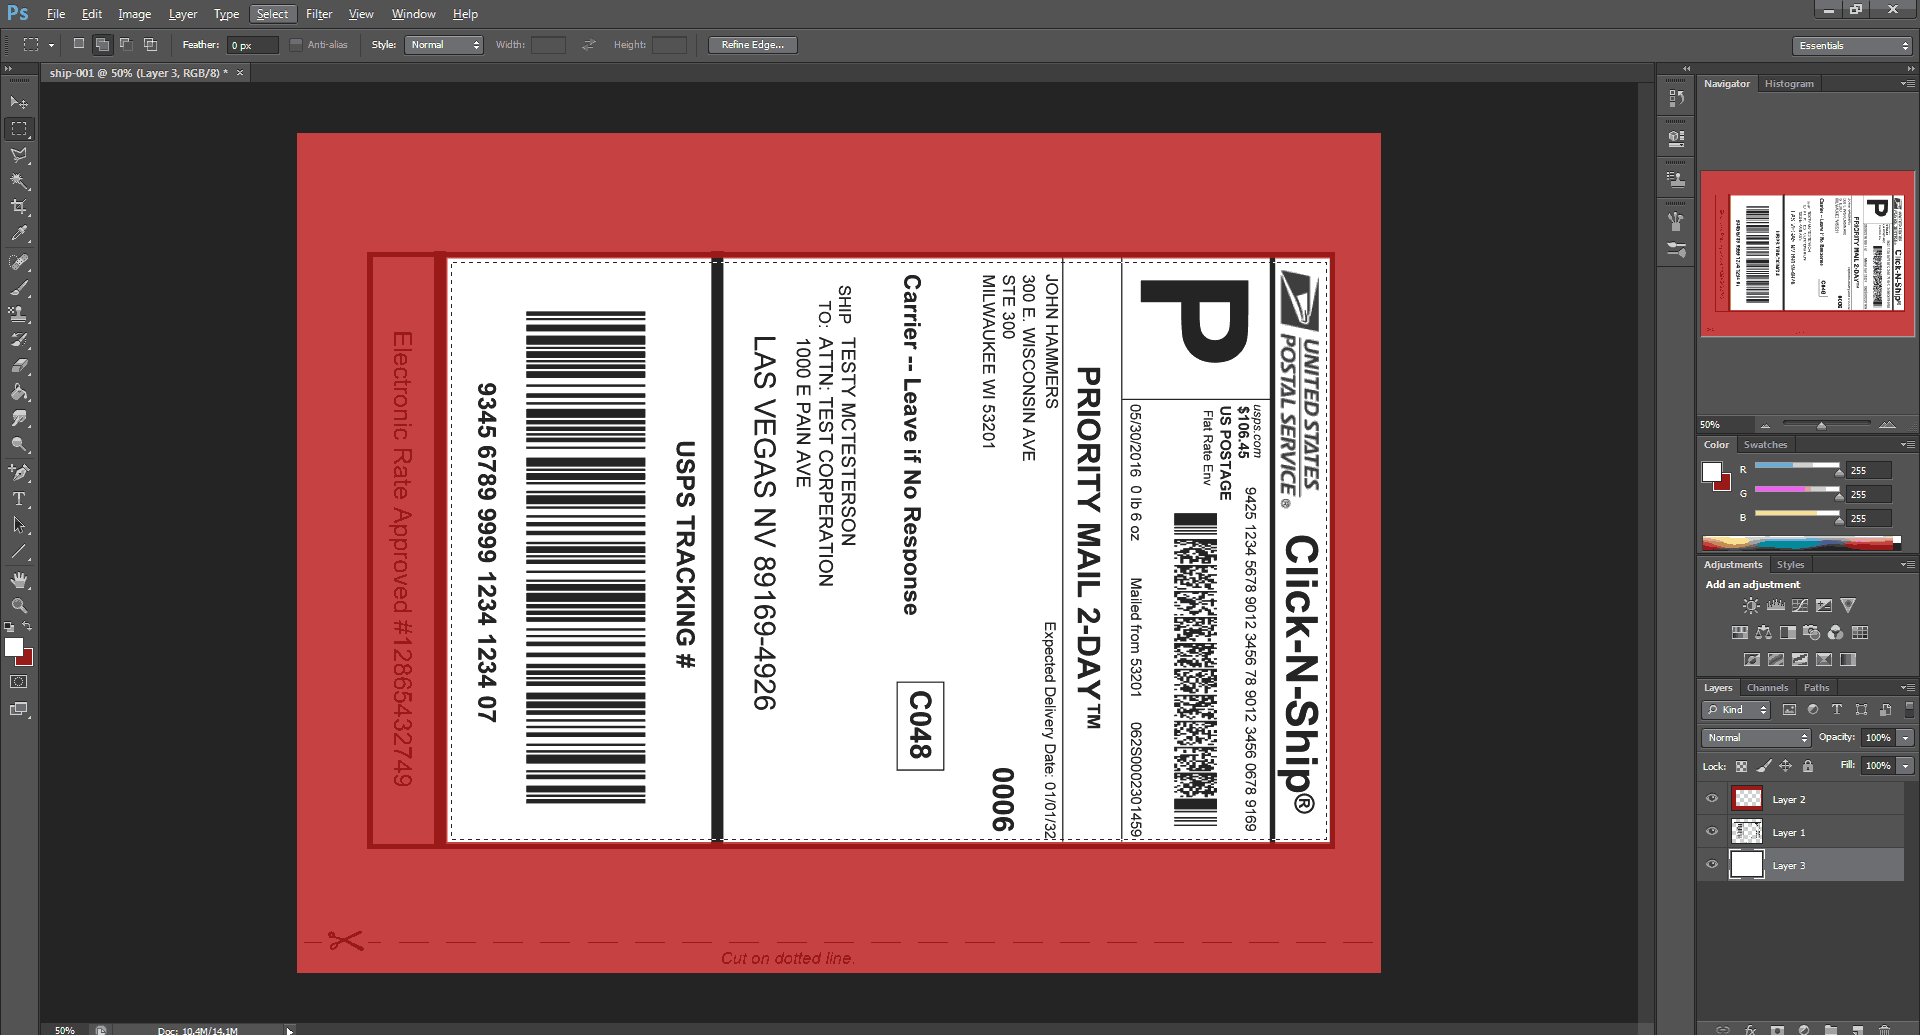Select the Magic Wand tool

(x=19, y=181)
